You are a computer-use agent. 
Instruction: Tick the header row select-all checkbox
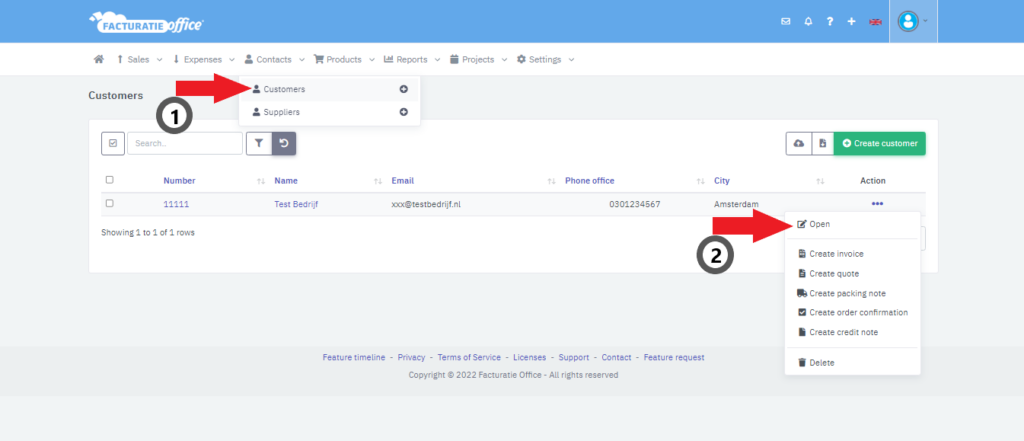(109, 180)
